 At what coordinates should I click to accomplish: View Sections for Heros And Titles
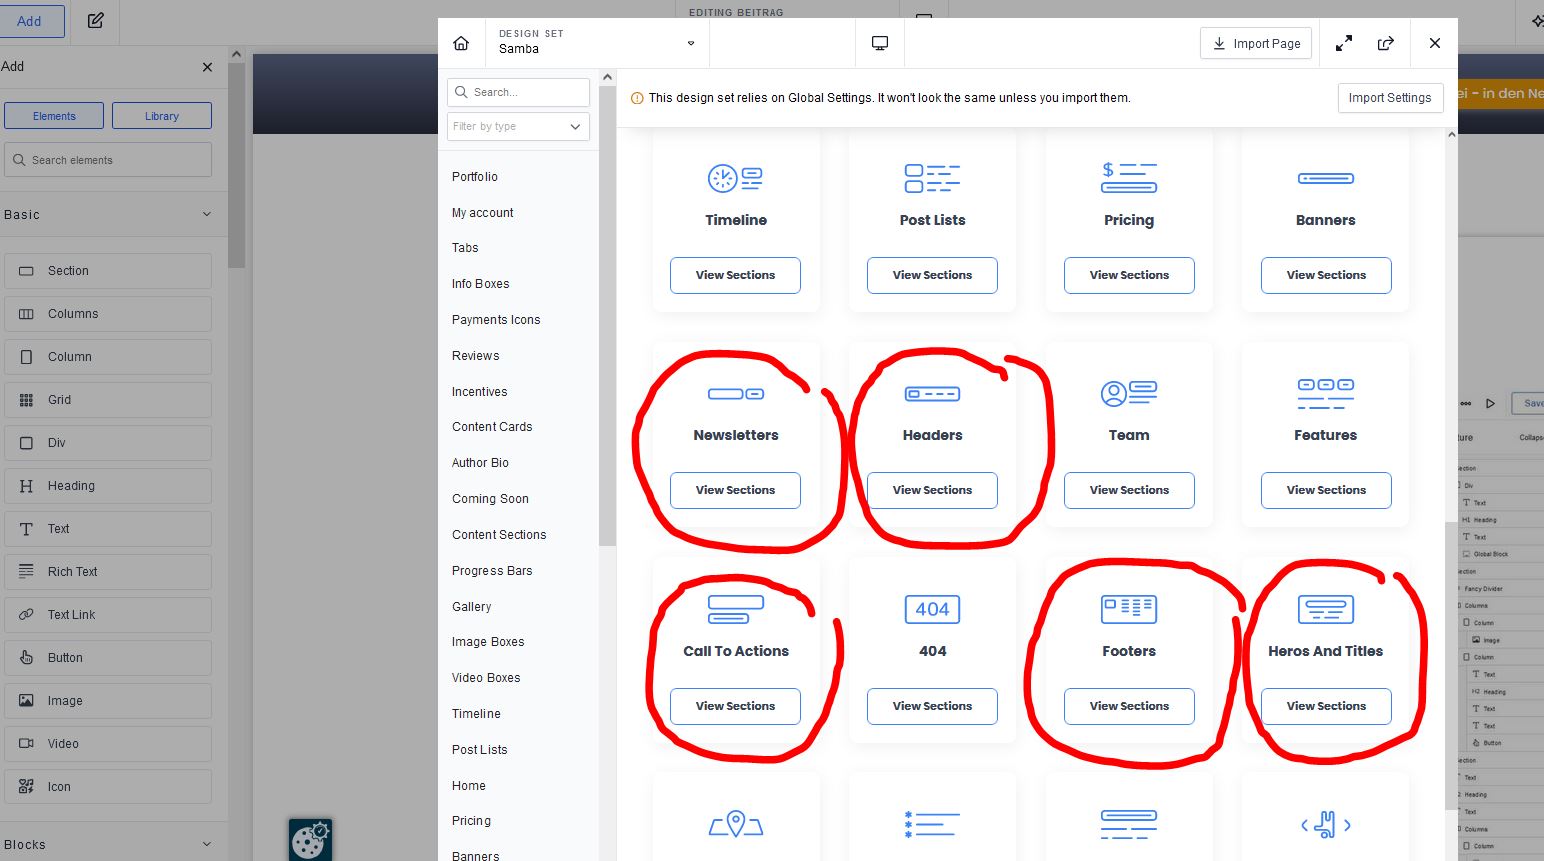pos(1326,706)
